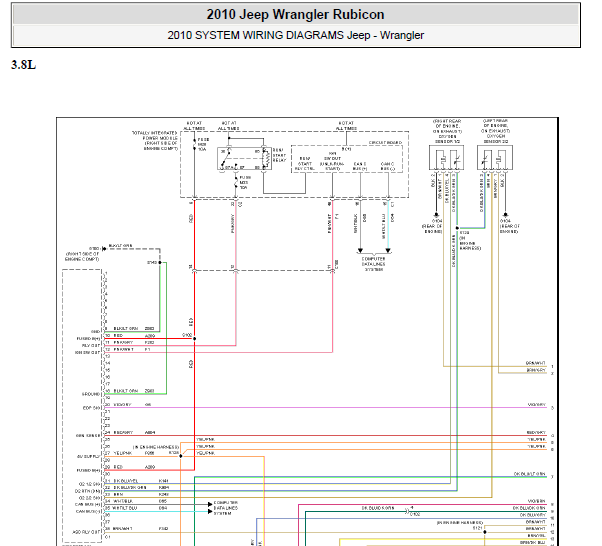This screenshot has width=602, height=546.
Task: Click the G104 ground under Oxygen Sensor 2/2
Action: (505, 215)
